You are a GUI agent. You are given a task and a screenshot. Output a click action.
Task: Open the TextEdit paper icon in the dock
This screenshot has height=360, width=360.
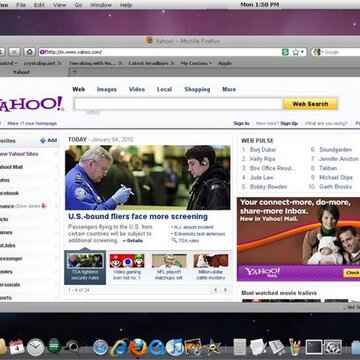(x=258, y=347)
